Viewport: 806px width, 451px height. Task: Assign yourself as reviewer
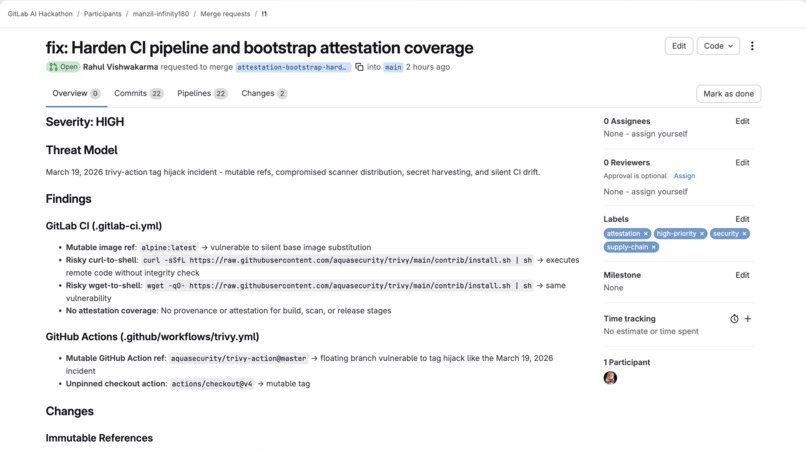659,192
